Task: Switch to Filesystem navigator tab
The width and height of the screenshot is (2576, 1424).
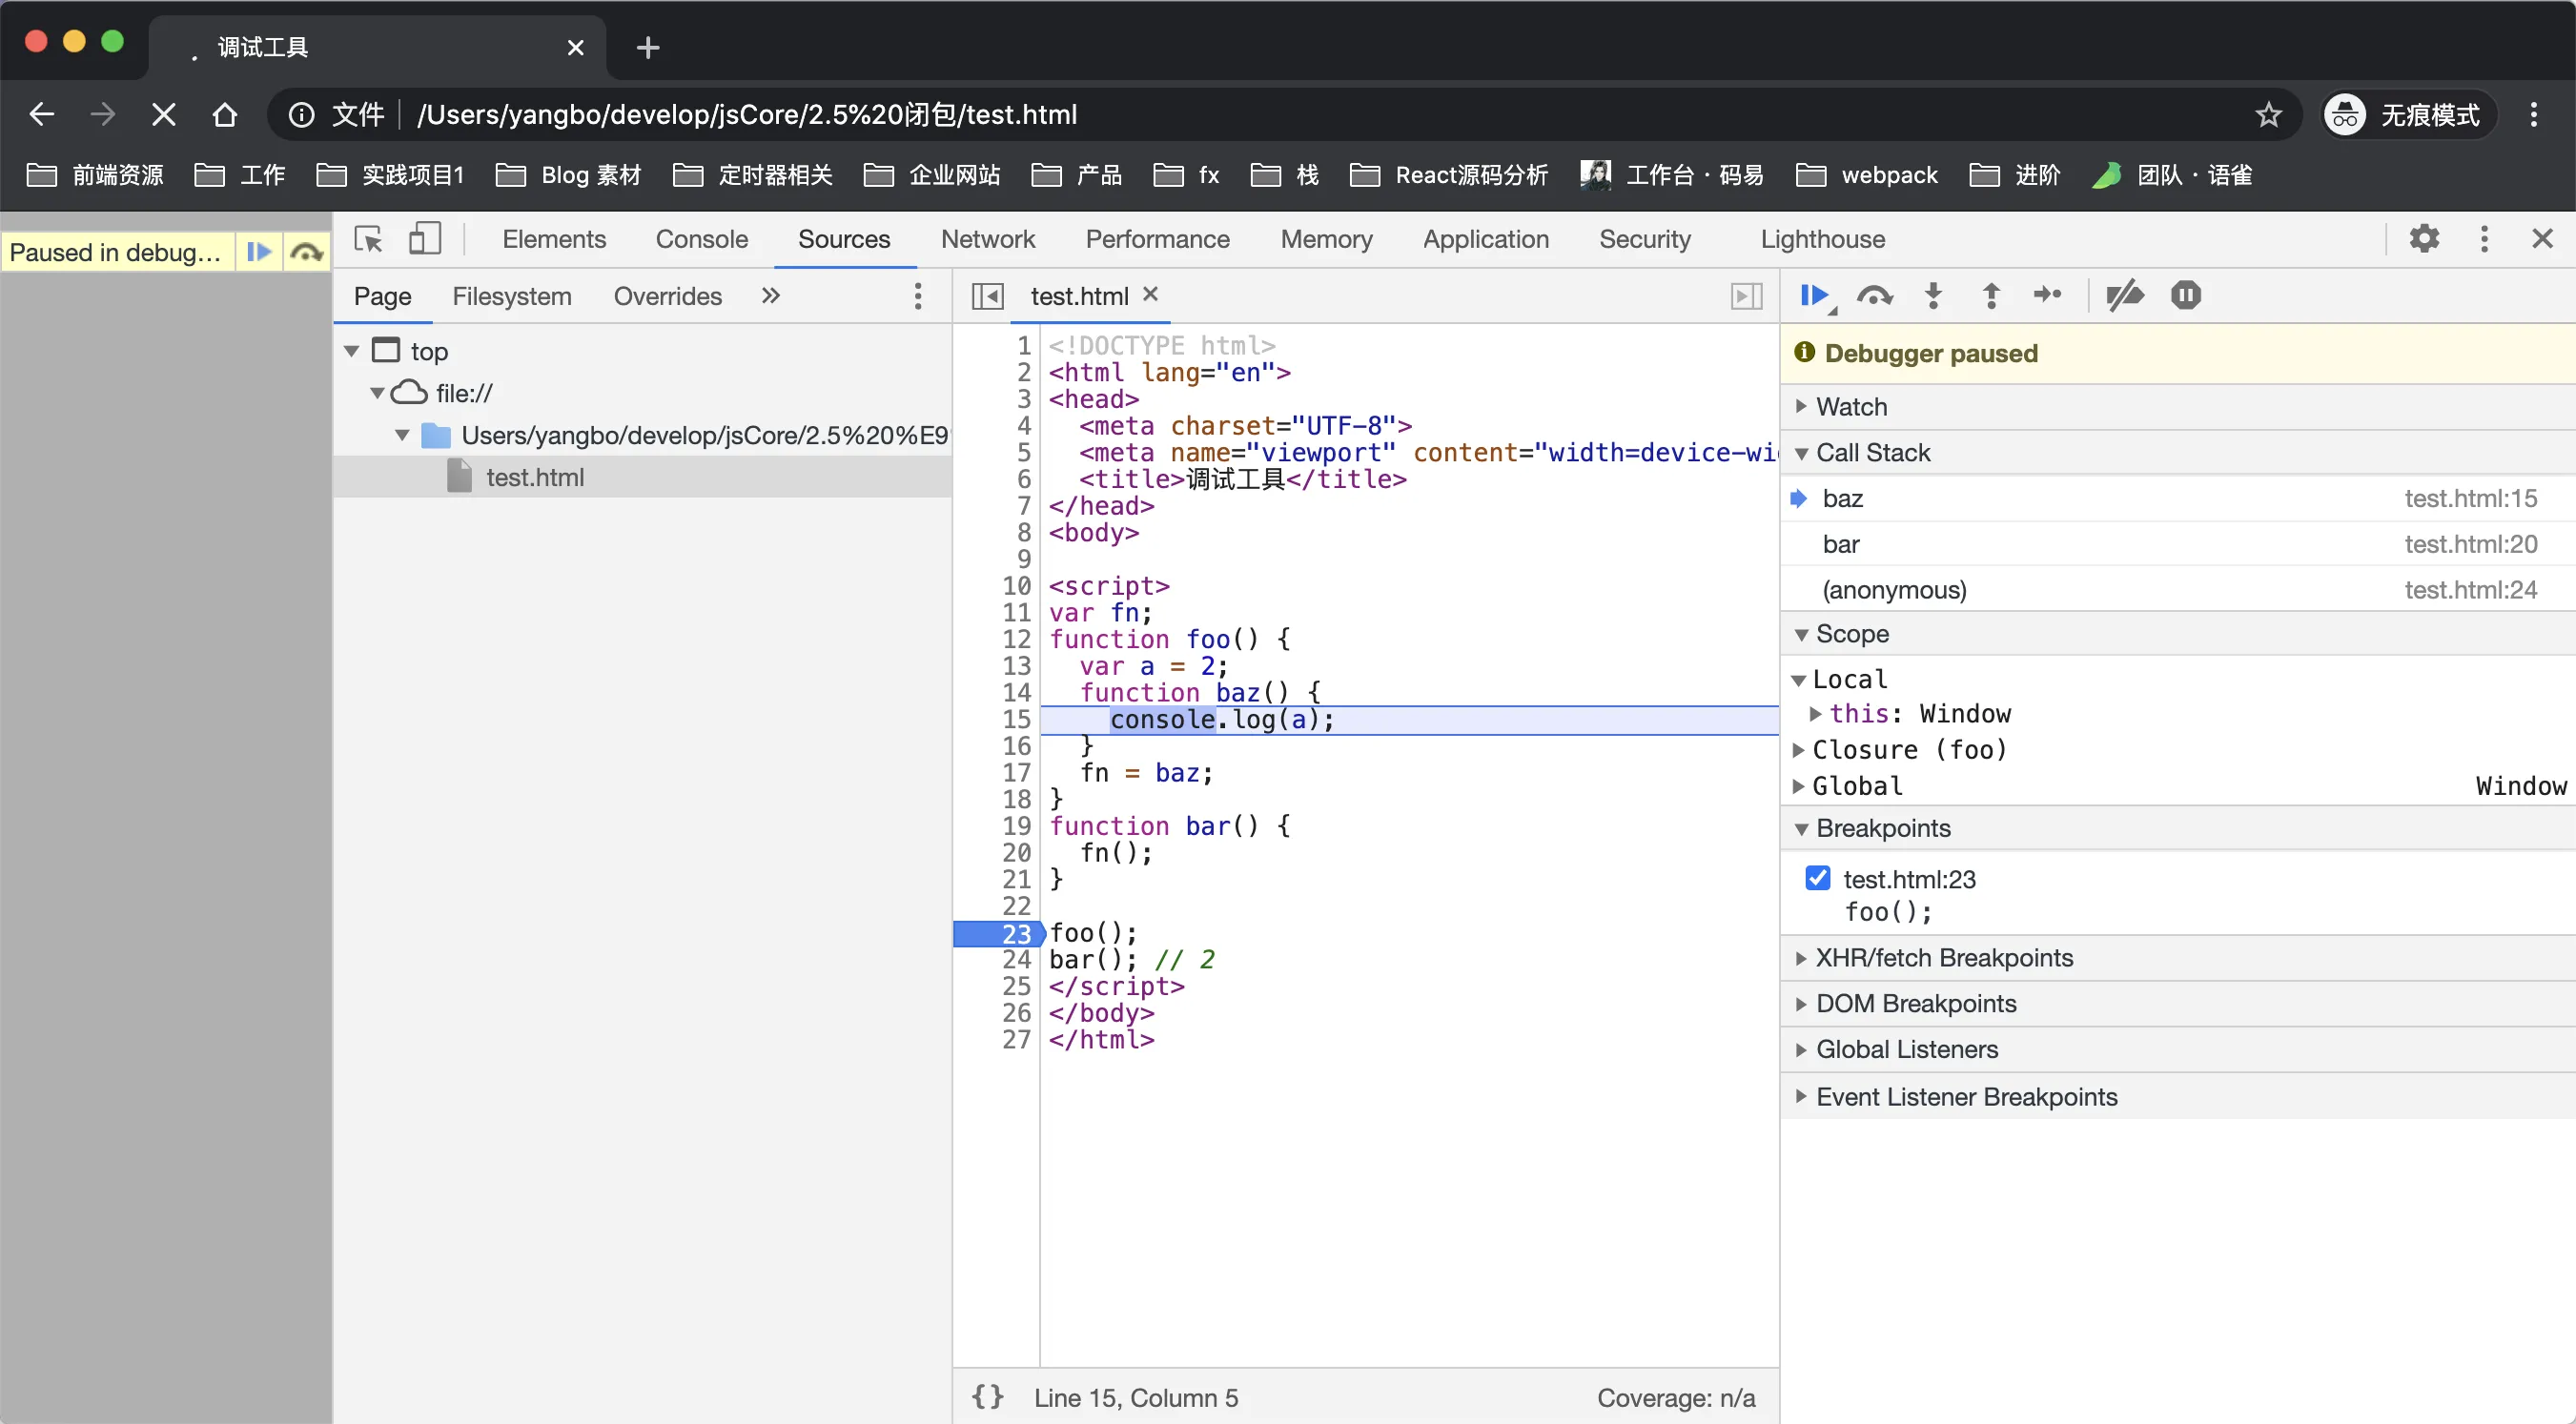Action: tap(511, 296)
